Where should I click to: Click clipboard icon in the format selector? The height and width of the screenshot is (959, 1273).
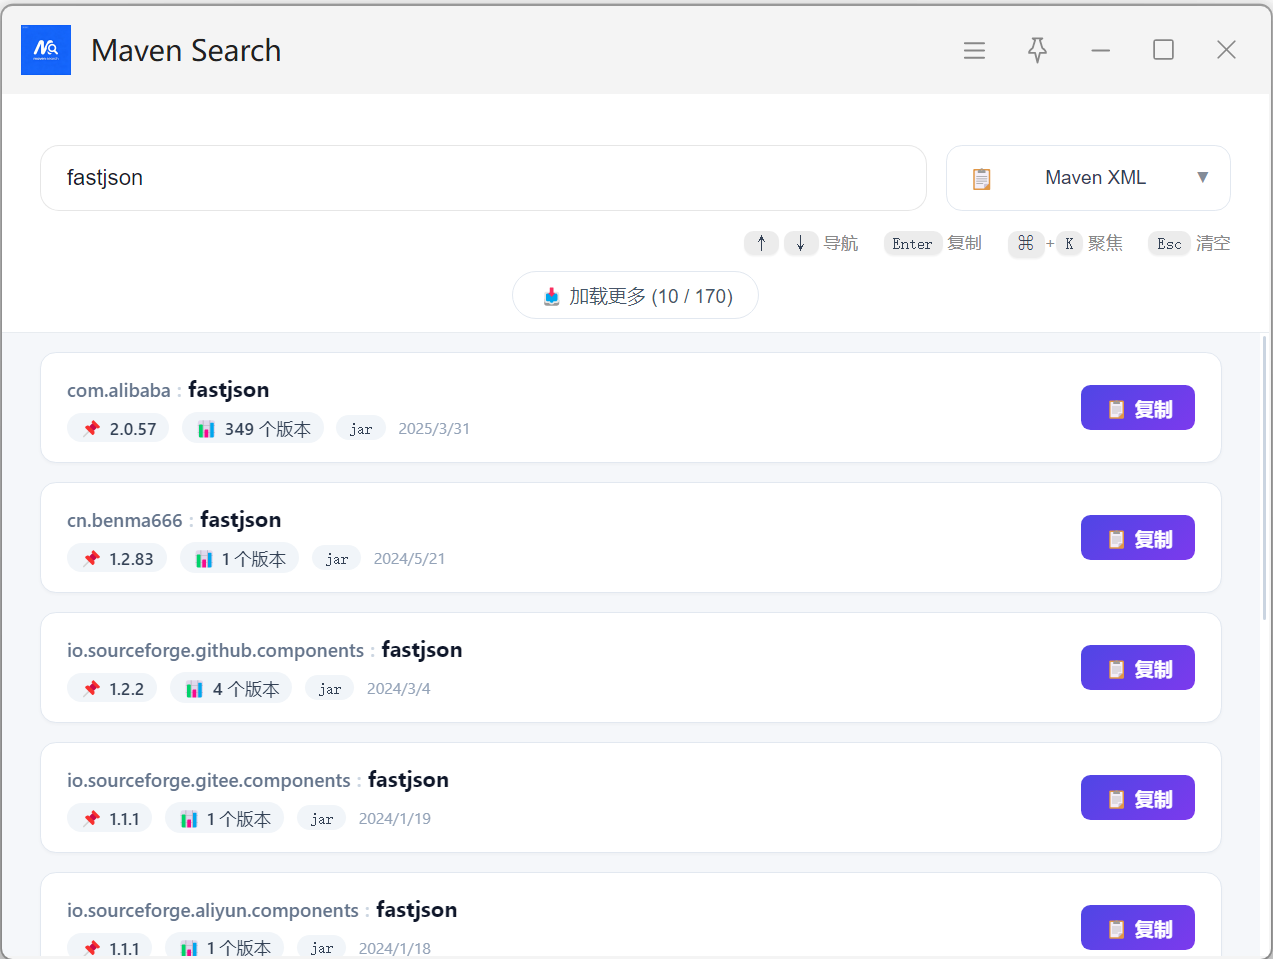982,178
